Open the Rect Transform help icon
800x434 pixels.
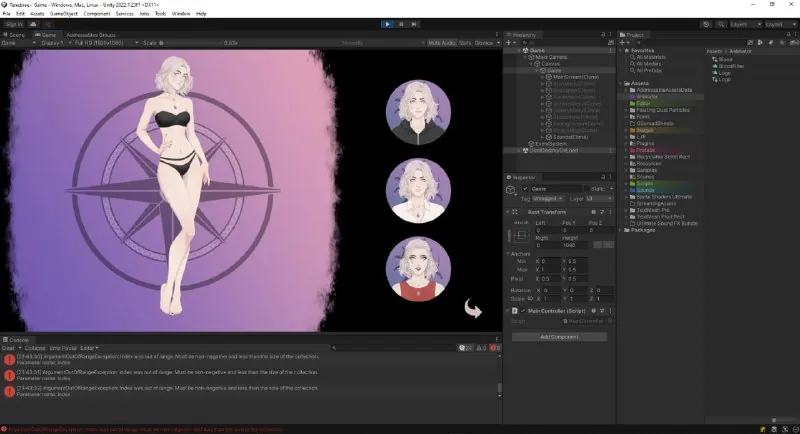click(x=593, y=212)
